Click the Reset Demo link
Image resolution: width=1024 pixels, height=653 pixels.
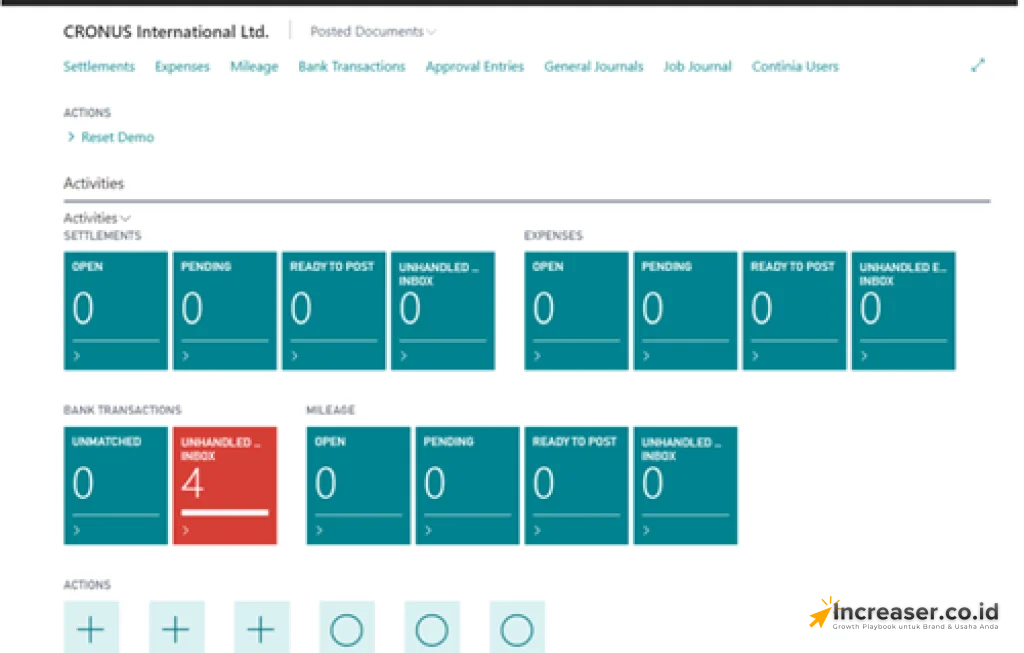[117, 137]
